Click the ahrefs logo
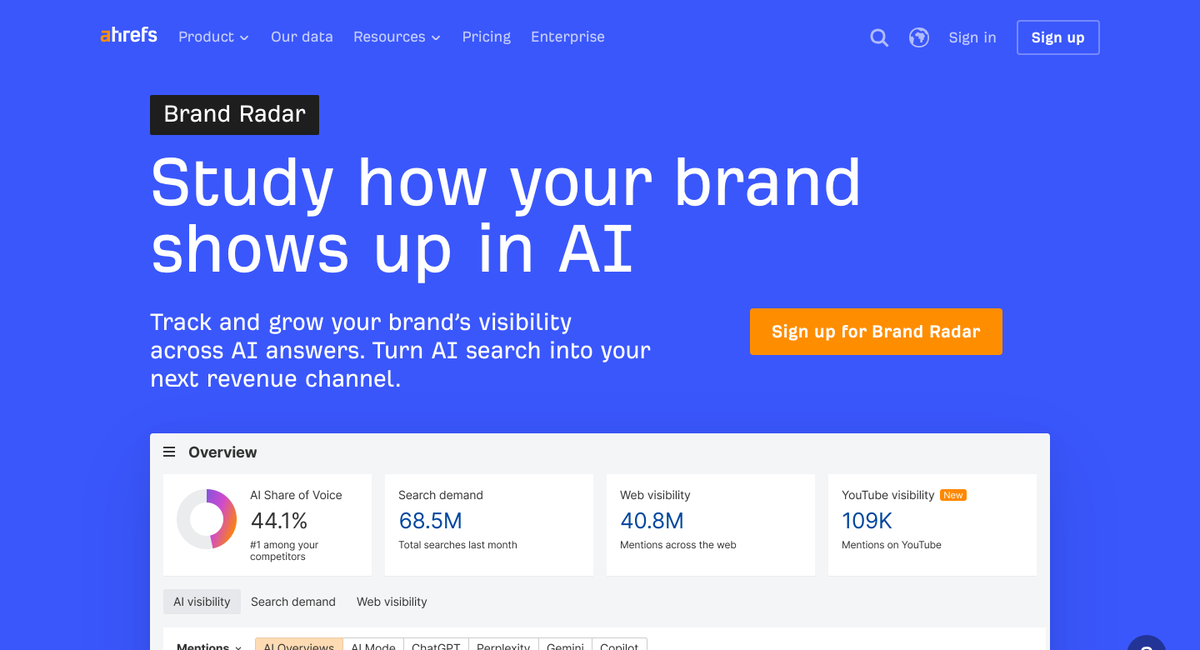 pos(129,36)
